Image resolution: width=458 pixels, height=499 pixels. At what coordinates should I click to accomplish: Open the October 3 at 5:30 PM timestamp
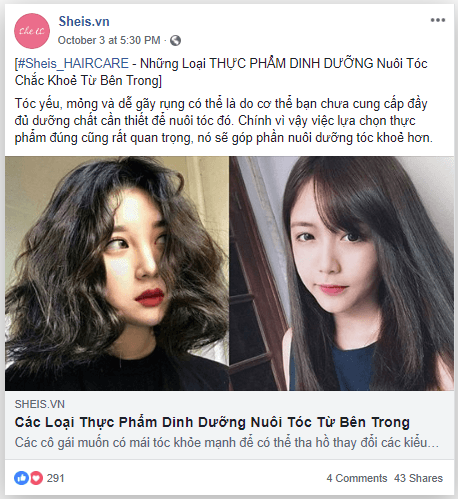click(x=109, y=40)
